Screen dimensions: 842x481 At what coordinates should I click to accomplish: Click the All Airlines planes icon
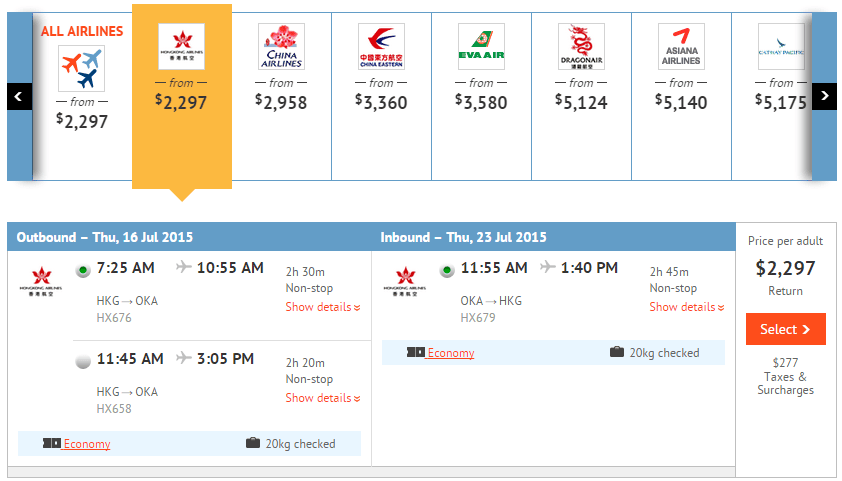pos(81,68)
